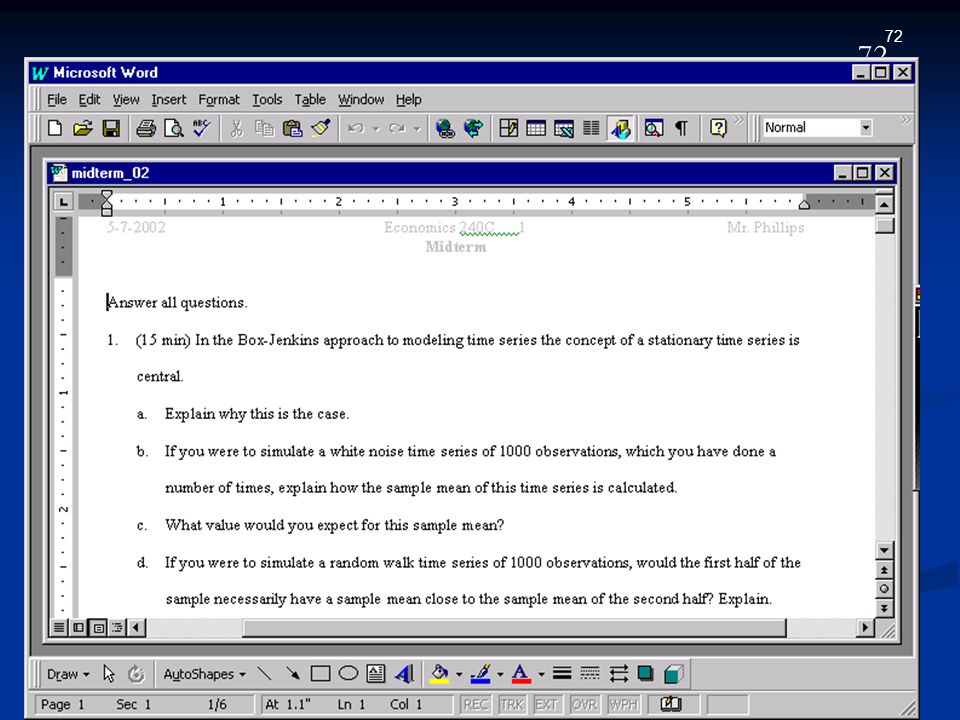
Task: Toggle EXT extend selection indicator
Action: coord(546,705)
